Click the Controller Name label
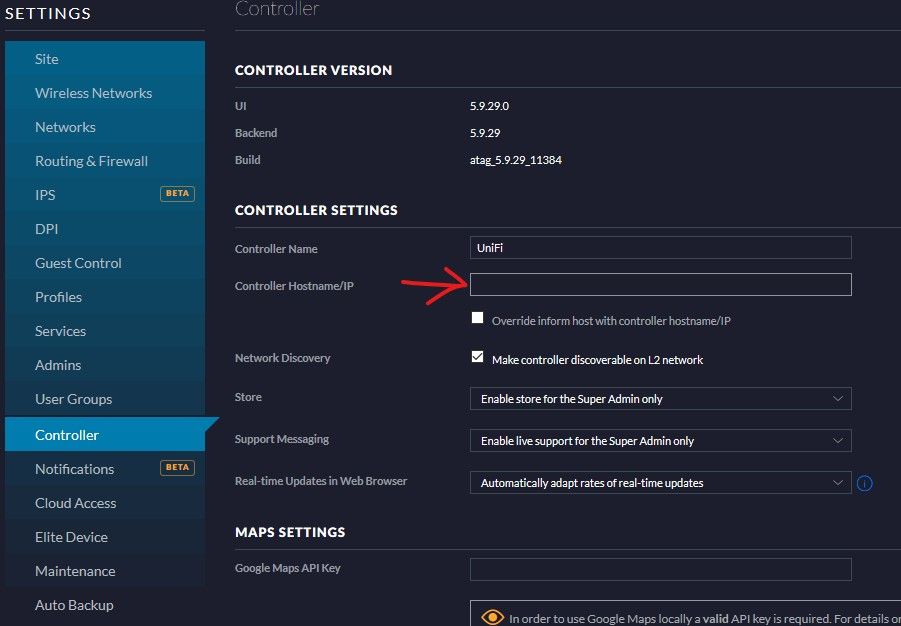 276,249
